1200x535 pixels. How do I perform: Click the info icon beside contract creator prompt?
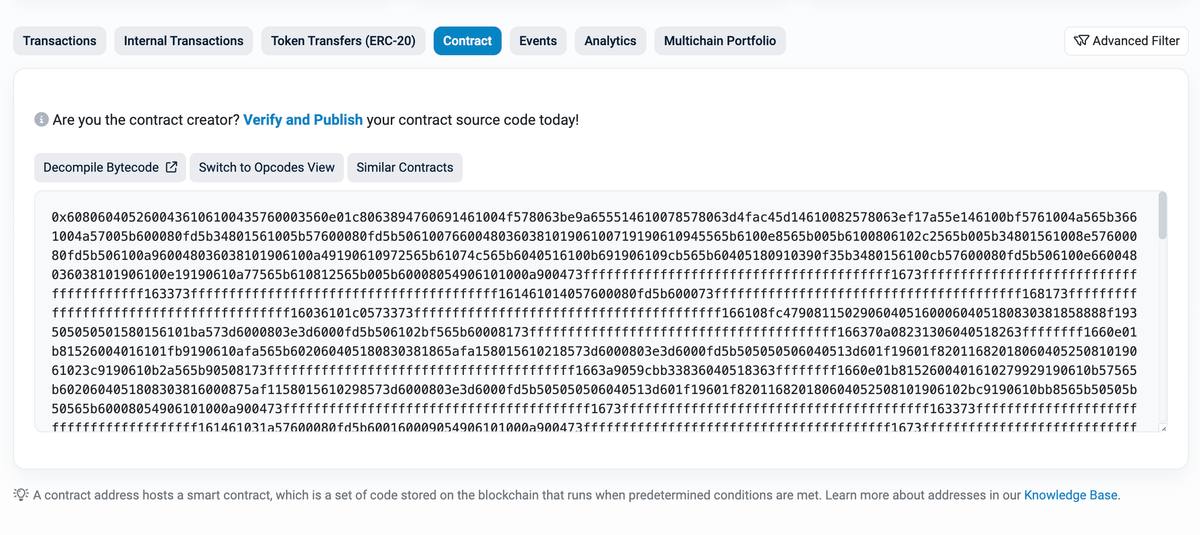[x=41, y=120]
